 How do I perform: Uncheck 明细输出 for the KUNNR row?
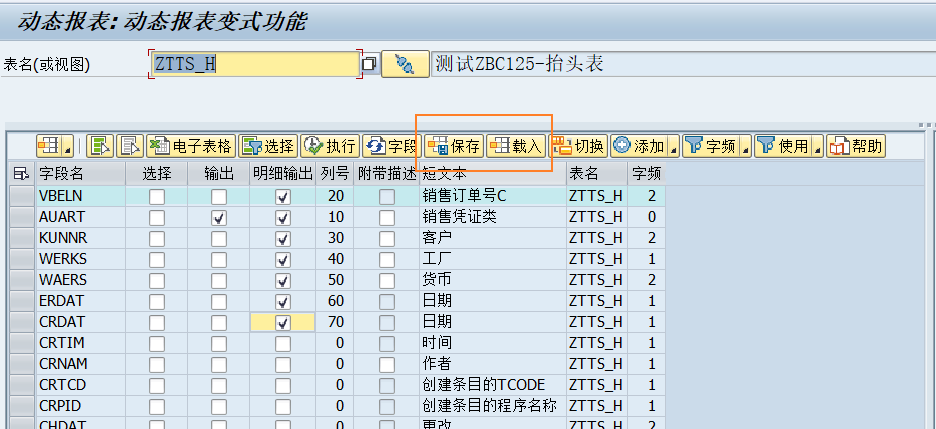(283, 239)
